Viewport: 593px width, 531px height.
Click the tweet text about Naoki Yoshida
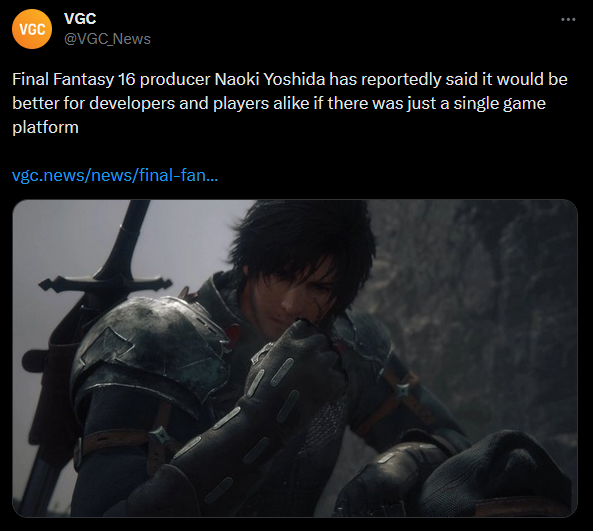pos(290,103)
